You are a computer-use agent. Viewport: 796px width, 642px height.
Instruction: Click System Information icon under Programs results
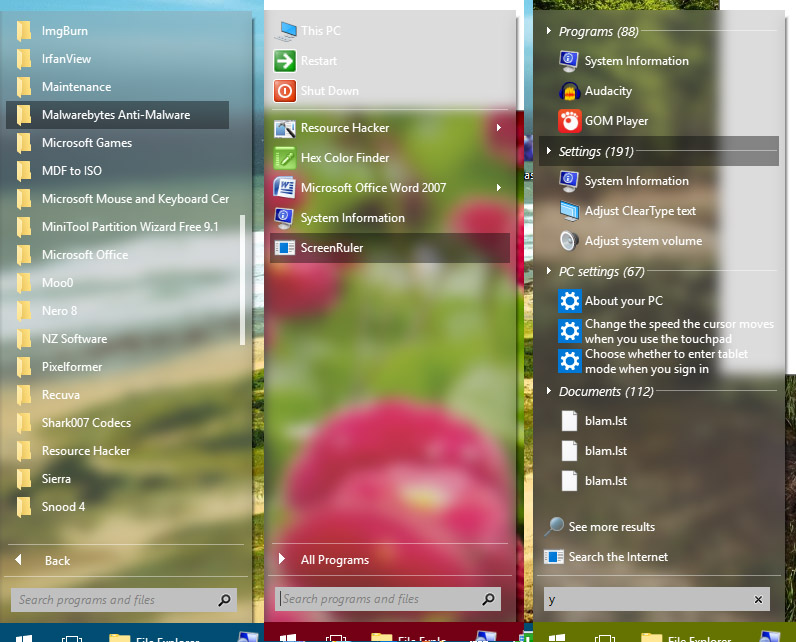(569, 61)
